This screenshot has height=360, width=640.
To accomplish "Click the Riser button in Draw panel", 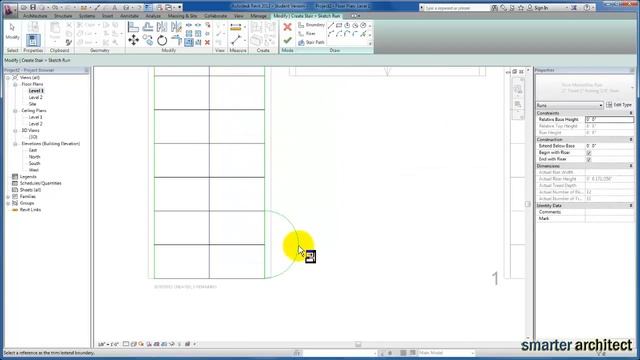I will pyautogui.click(x=307, y=34).
